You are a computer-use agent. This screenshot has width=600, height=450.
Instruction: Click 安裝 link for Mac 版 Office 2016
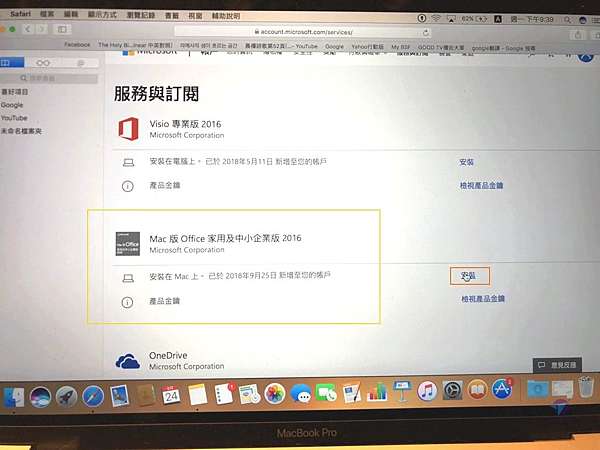tap(469, 276)
